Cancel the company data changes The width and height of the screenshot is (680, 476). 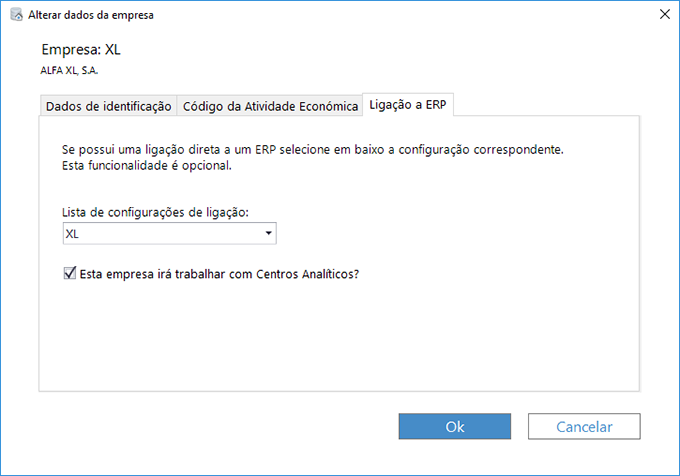584,427
